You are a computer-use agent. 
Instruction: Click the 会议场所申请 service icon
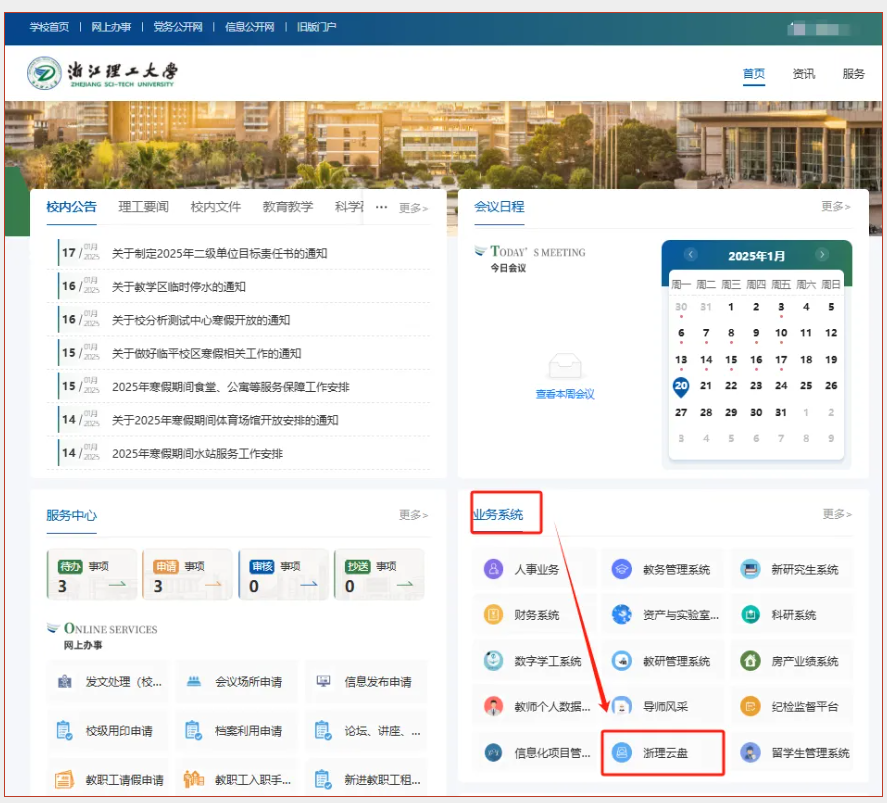click(194, 682)
